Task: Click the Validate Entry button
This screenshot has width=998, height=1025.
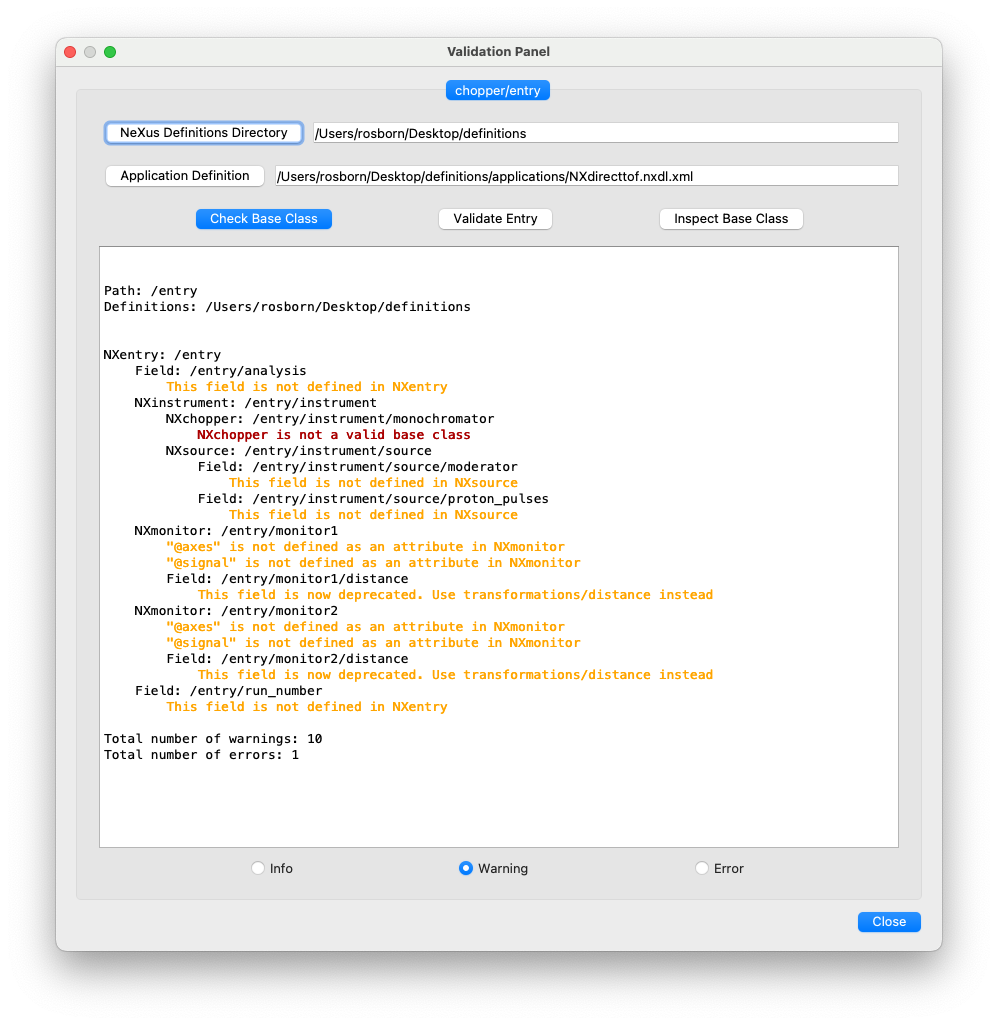Action: [x=495, y=219]
